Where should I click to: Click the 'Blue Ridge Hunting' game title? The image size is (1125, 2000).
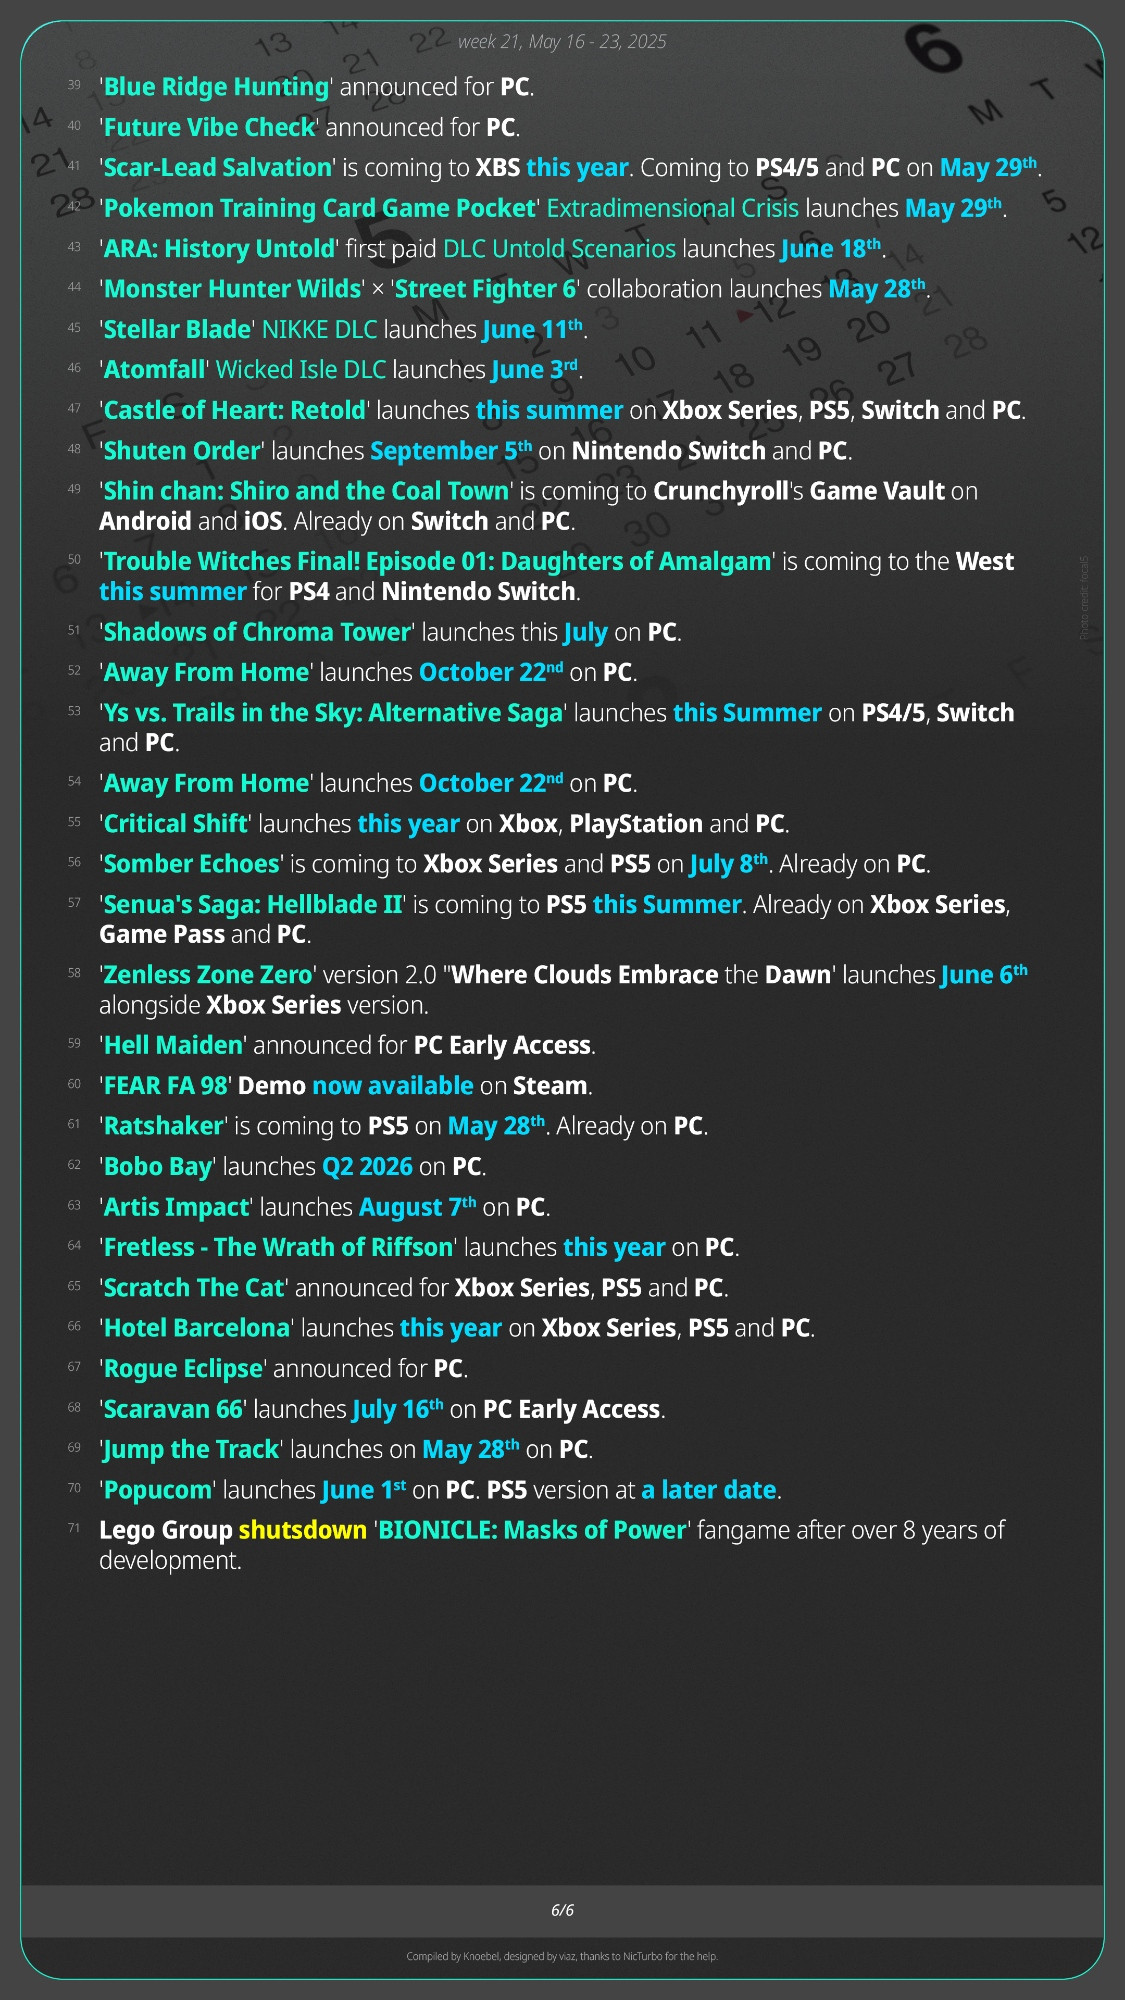point(216,87)
